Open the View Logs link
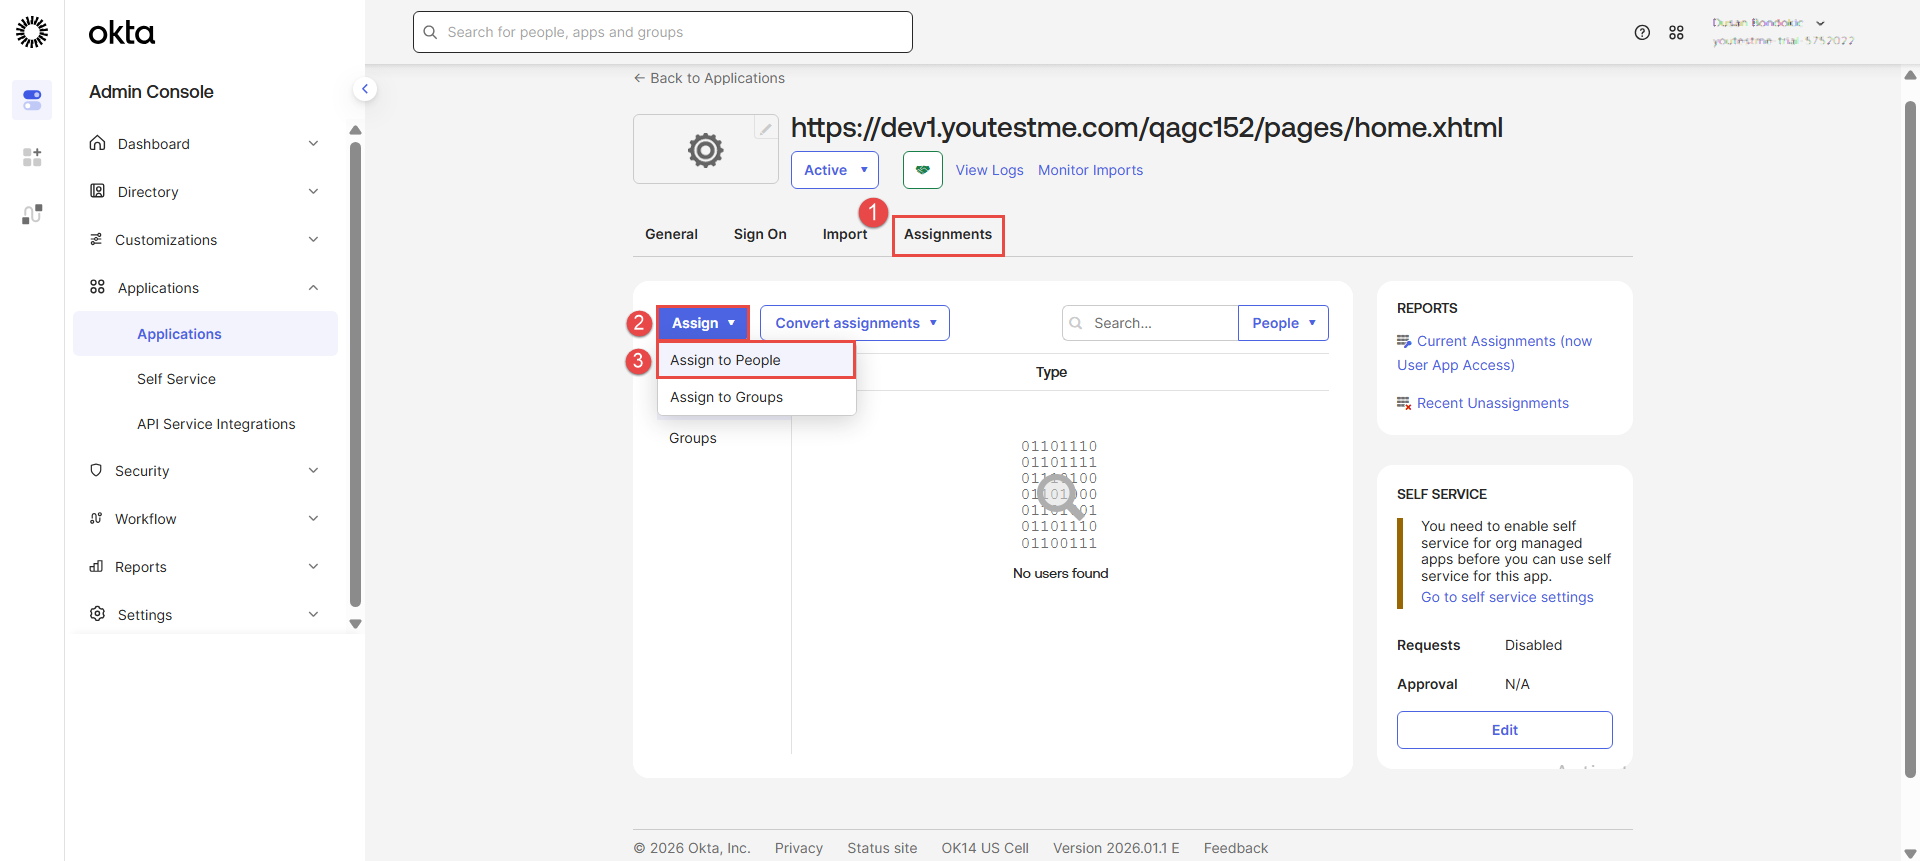This screenshot has height=861, width=1920. click(x=989, y=170)
